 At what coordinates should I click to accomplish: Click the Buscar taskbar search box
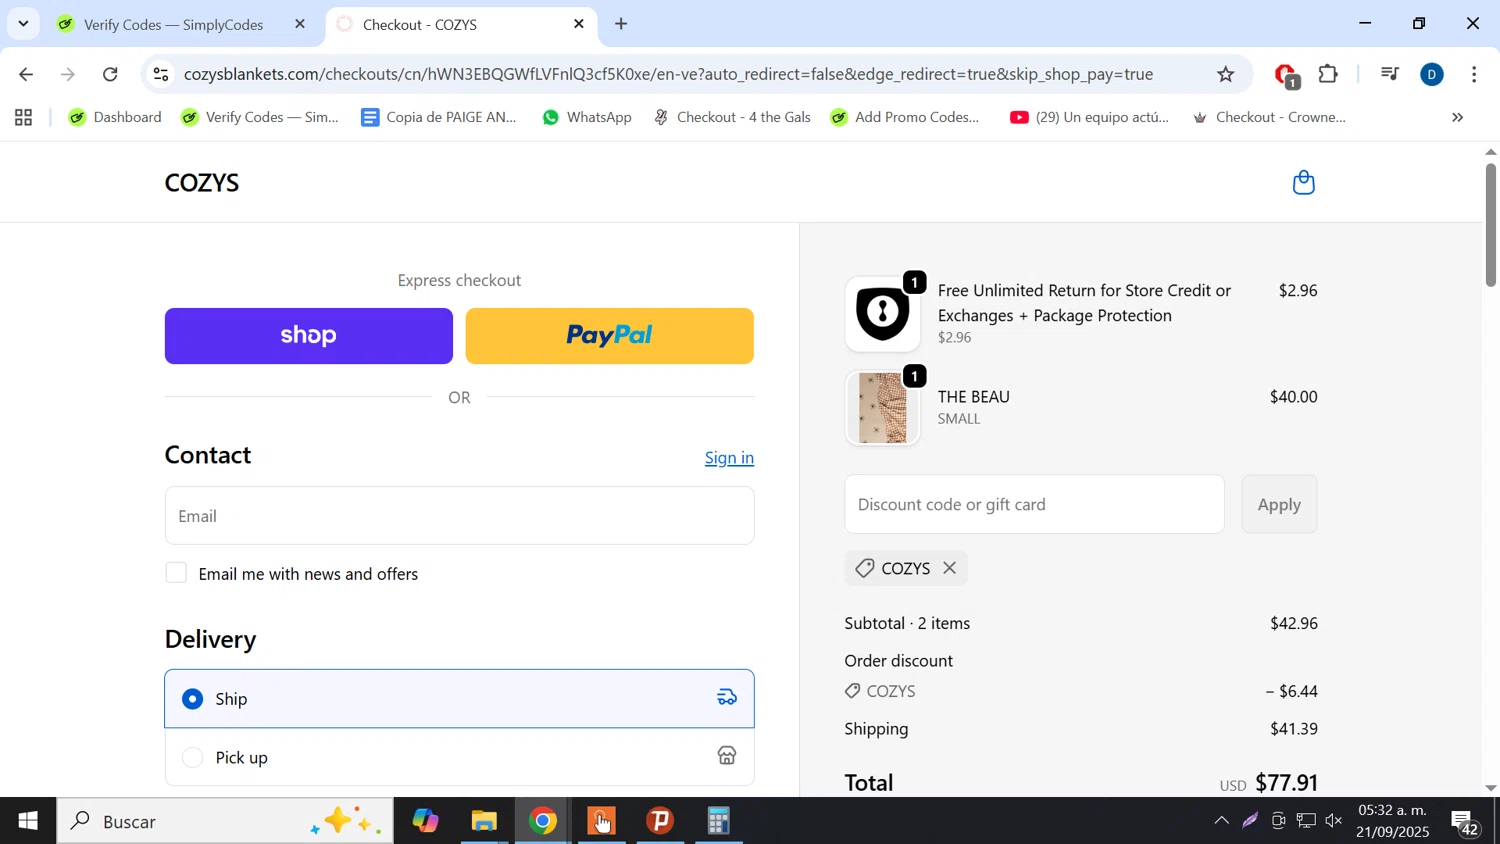(225, 821)
